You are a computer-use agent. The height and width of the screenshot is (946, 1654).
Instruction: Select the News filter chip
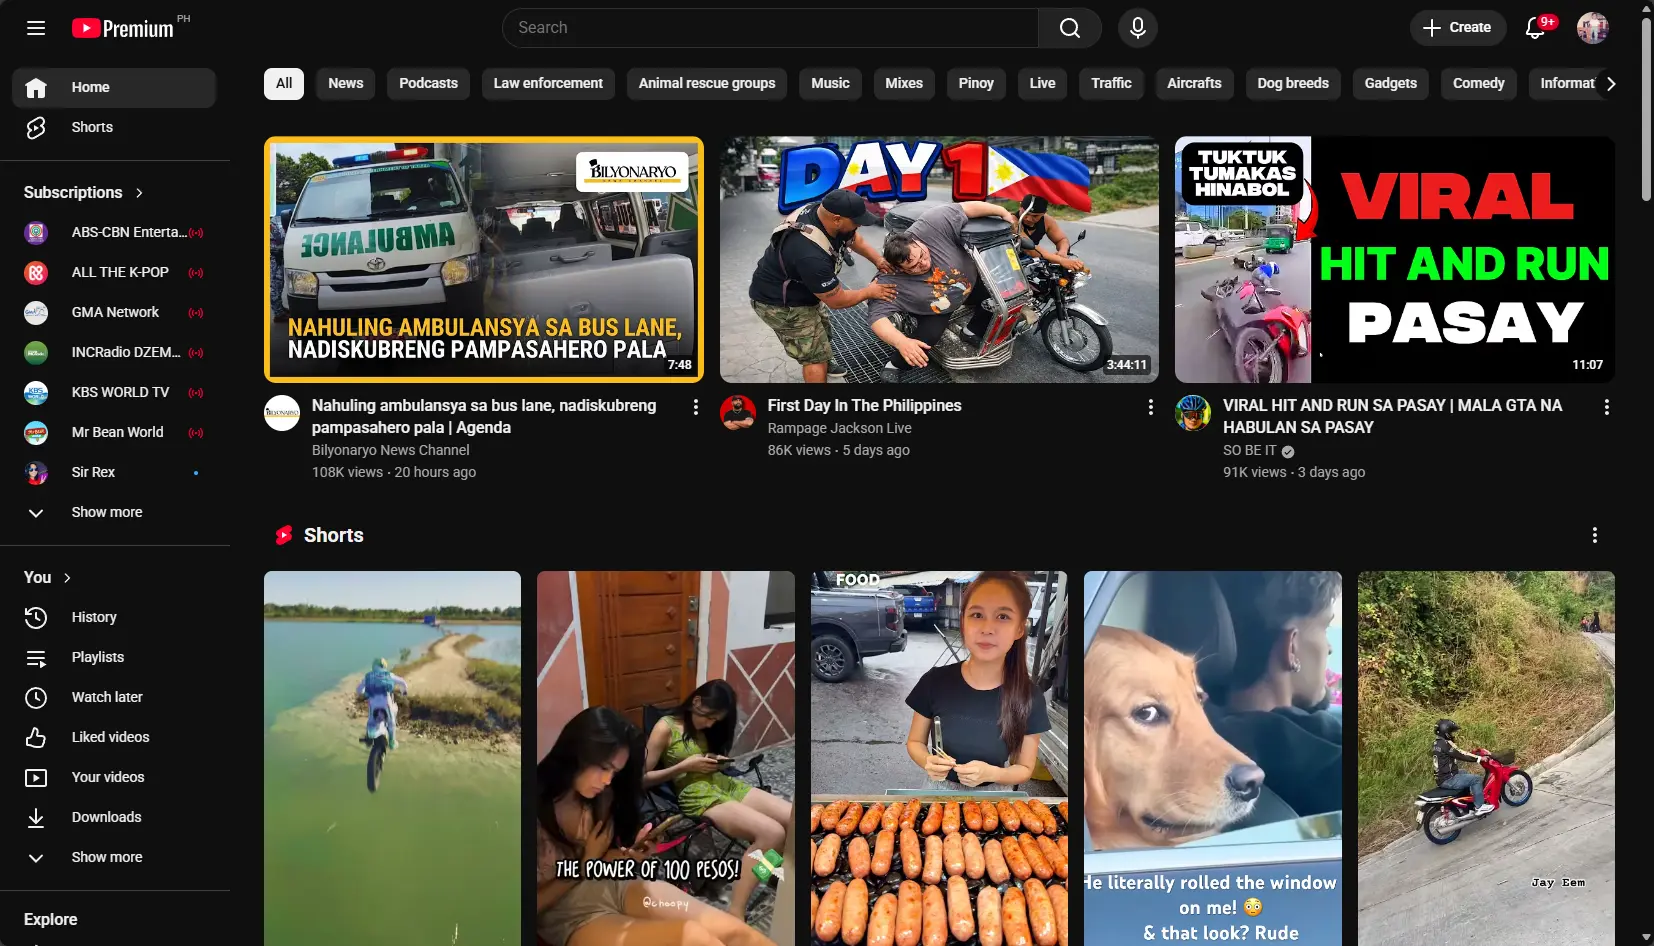pyautogui.click(x=346, y=84)
